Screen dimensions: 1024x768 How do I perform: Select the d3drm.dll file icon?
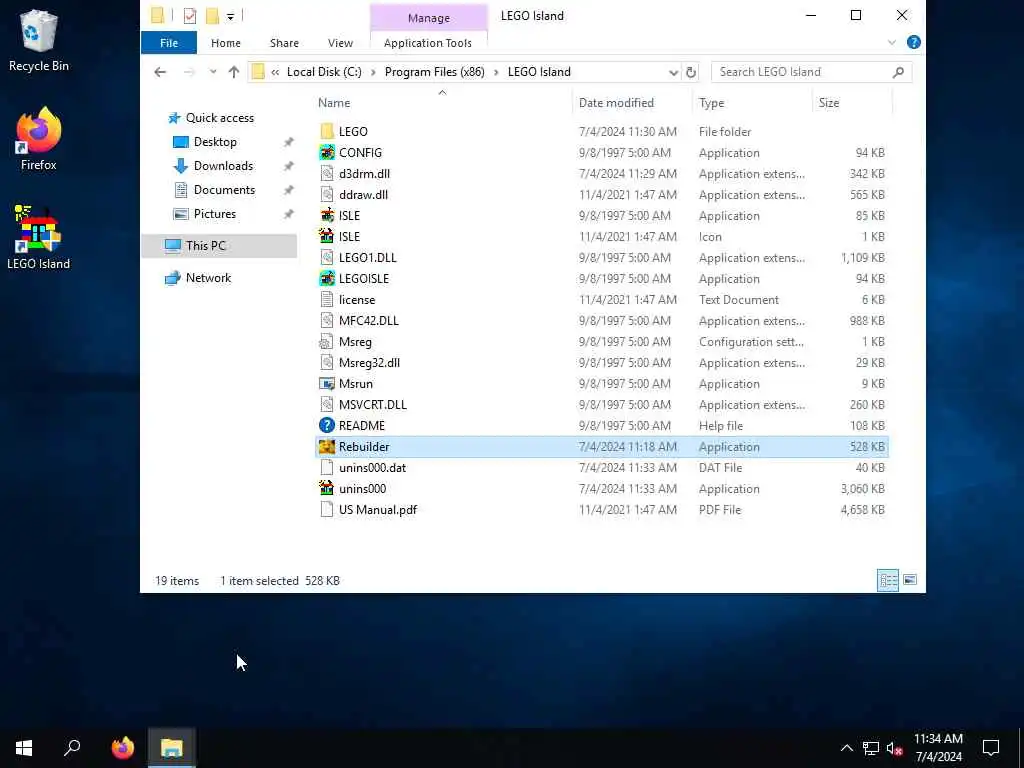point(327,173)
